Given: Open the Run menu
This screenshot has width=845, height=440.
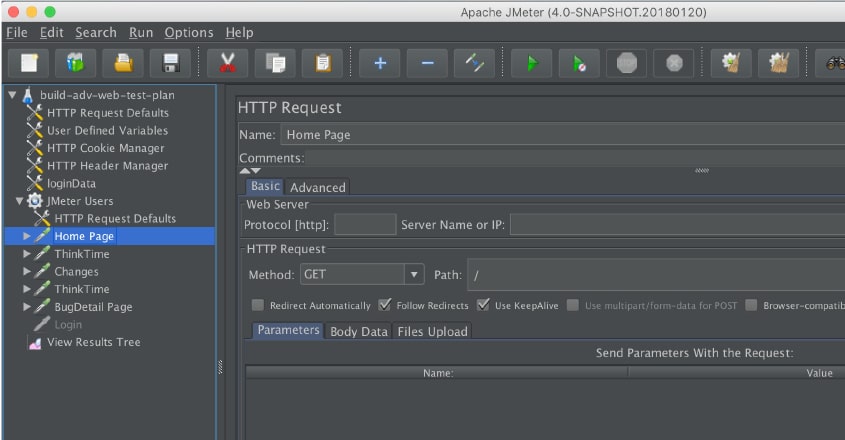Looking at the screenshot, I should click(x=141, y=32).
